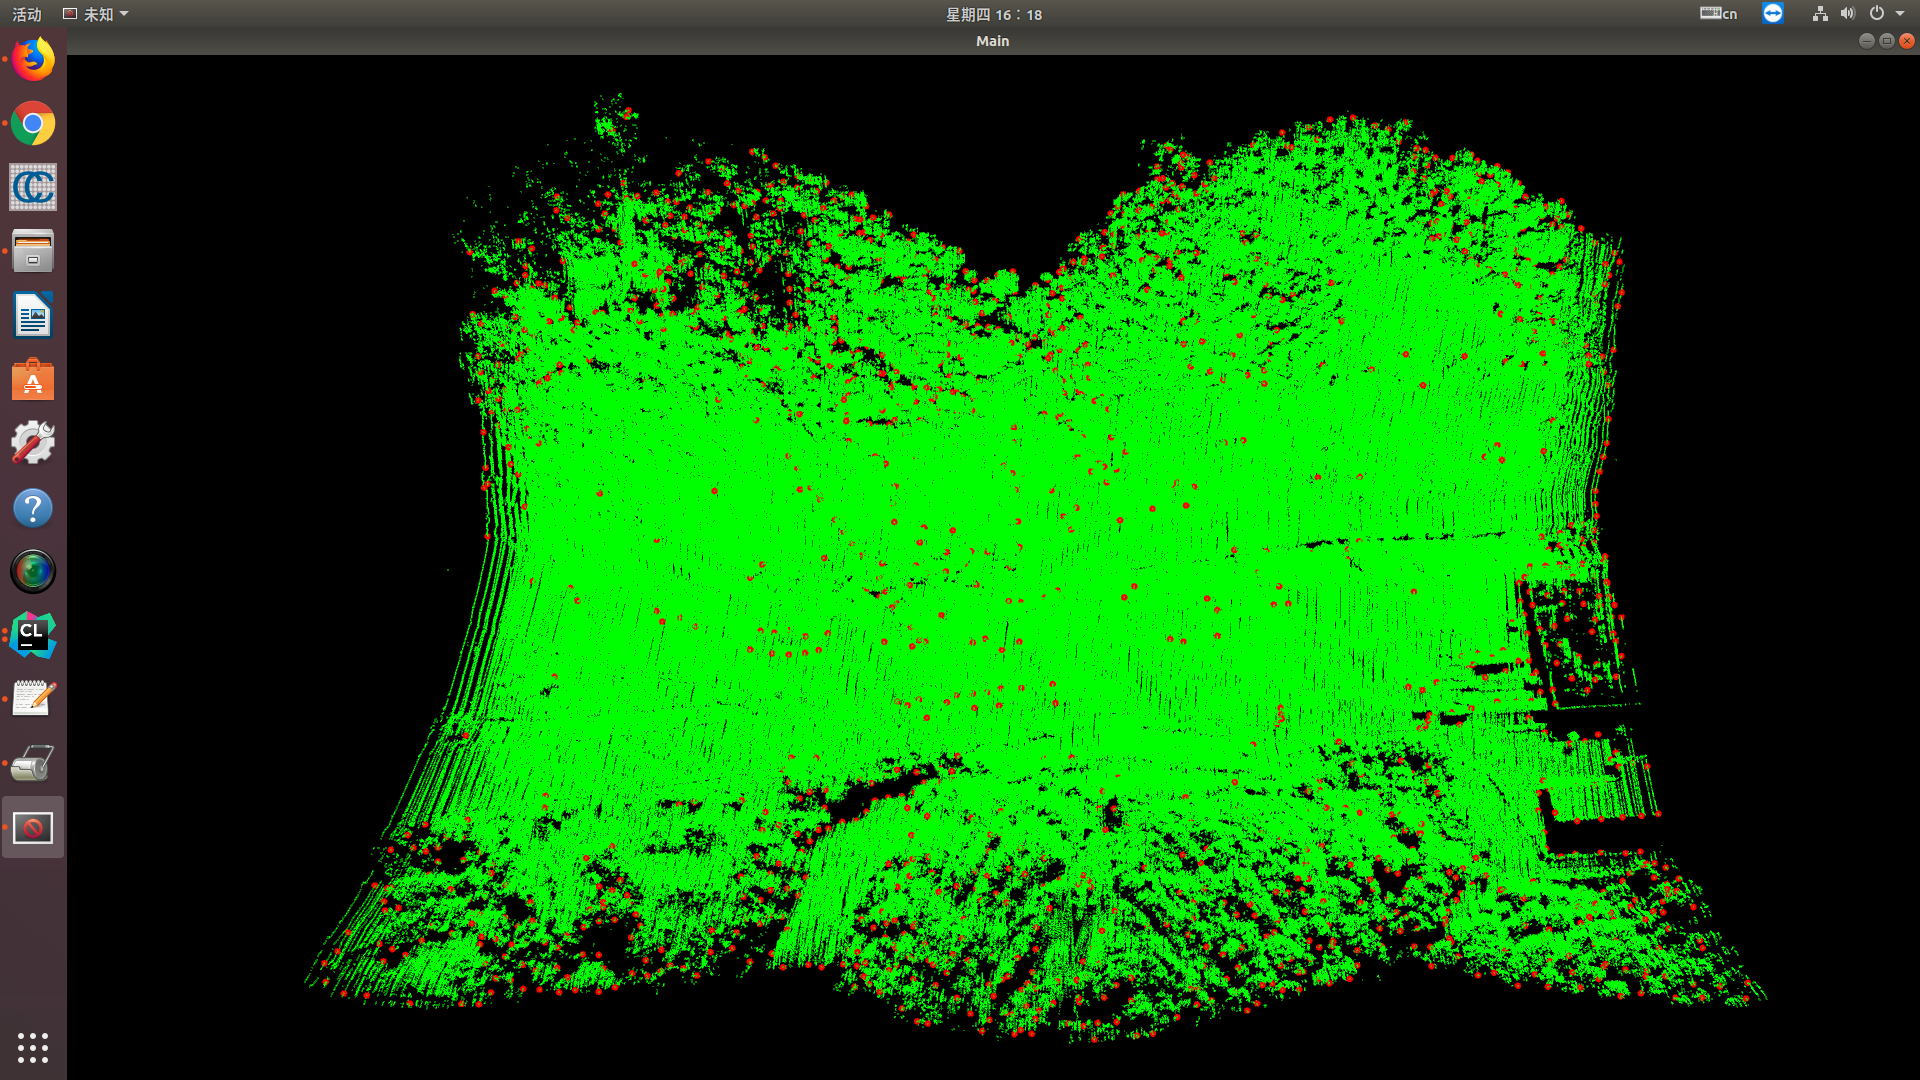Maximize the Main window
The height and width of the screenshot is (1080, 1920).
click(1886, 41)
